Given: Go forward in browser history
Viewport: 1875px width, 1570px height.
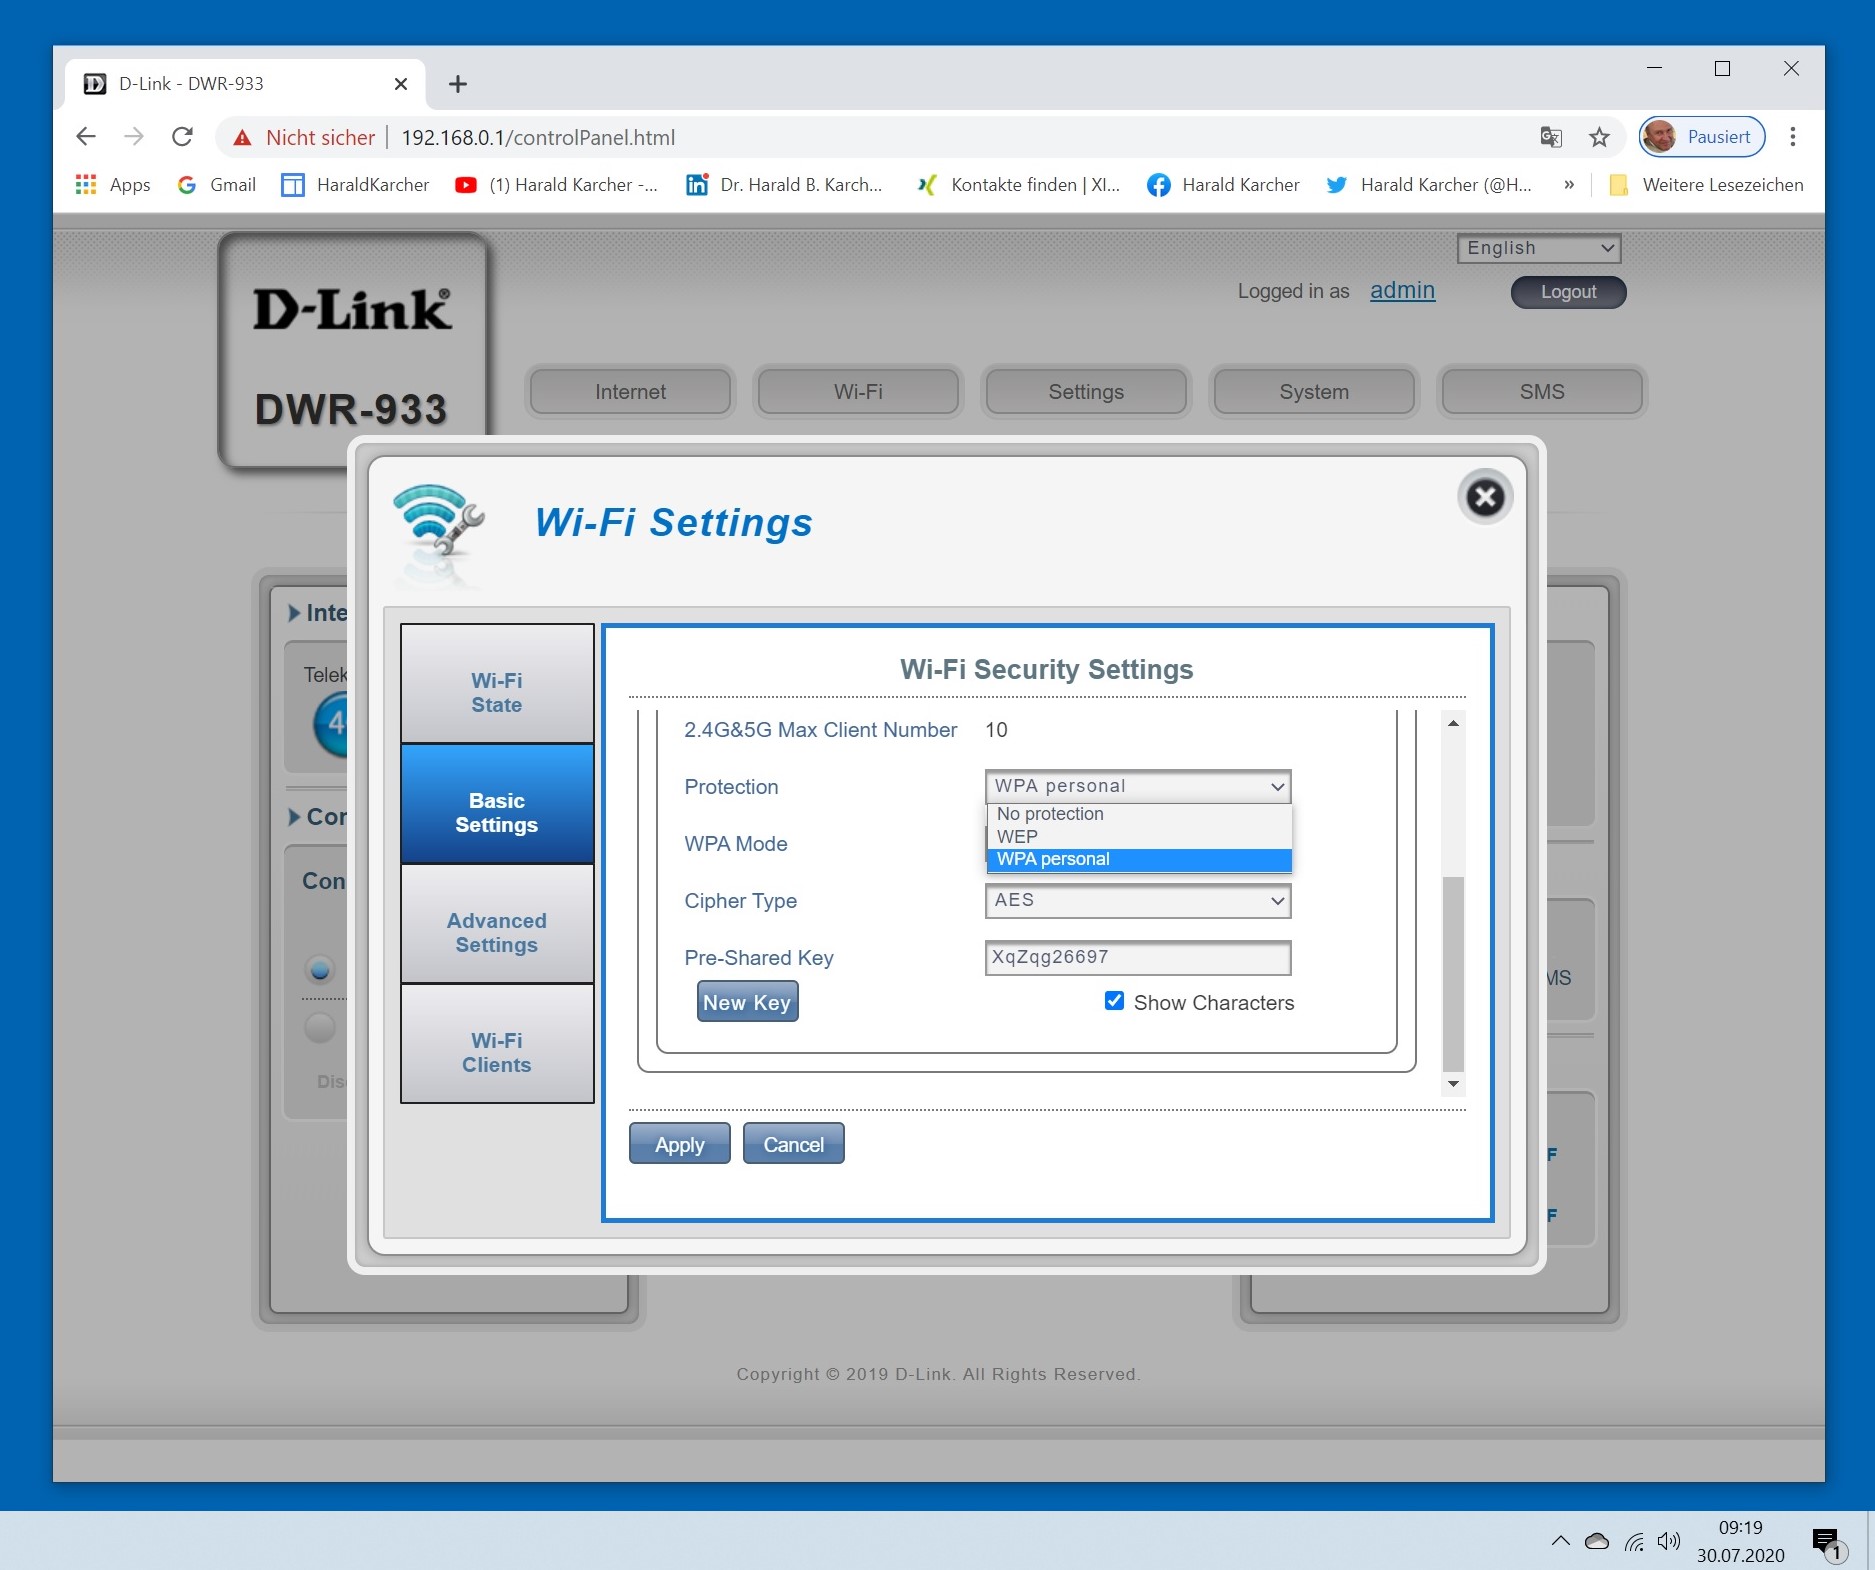Looking at the screenshot, I should tap(133, 137).
